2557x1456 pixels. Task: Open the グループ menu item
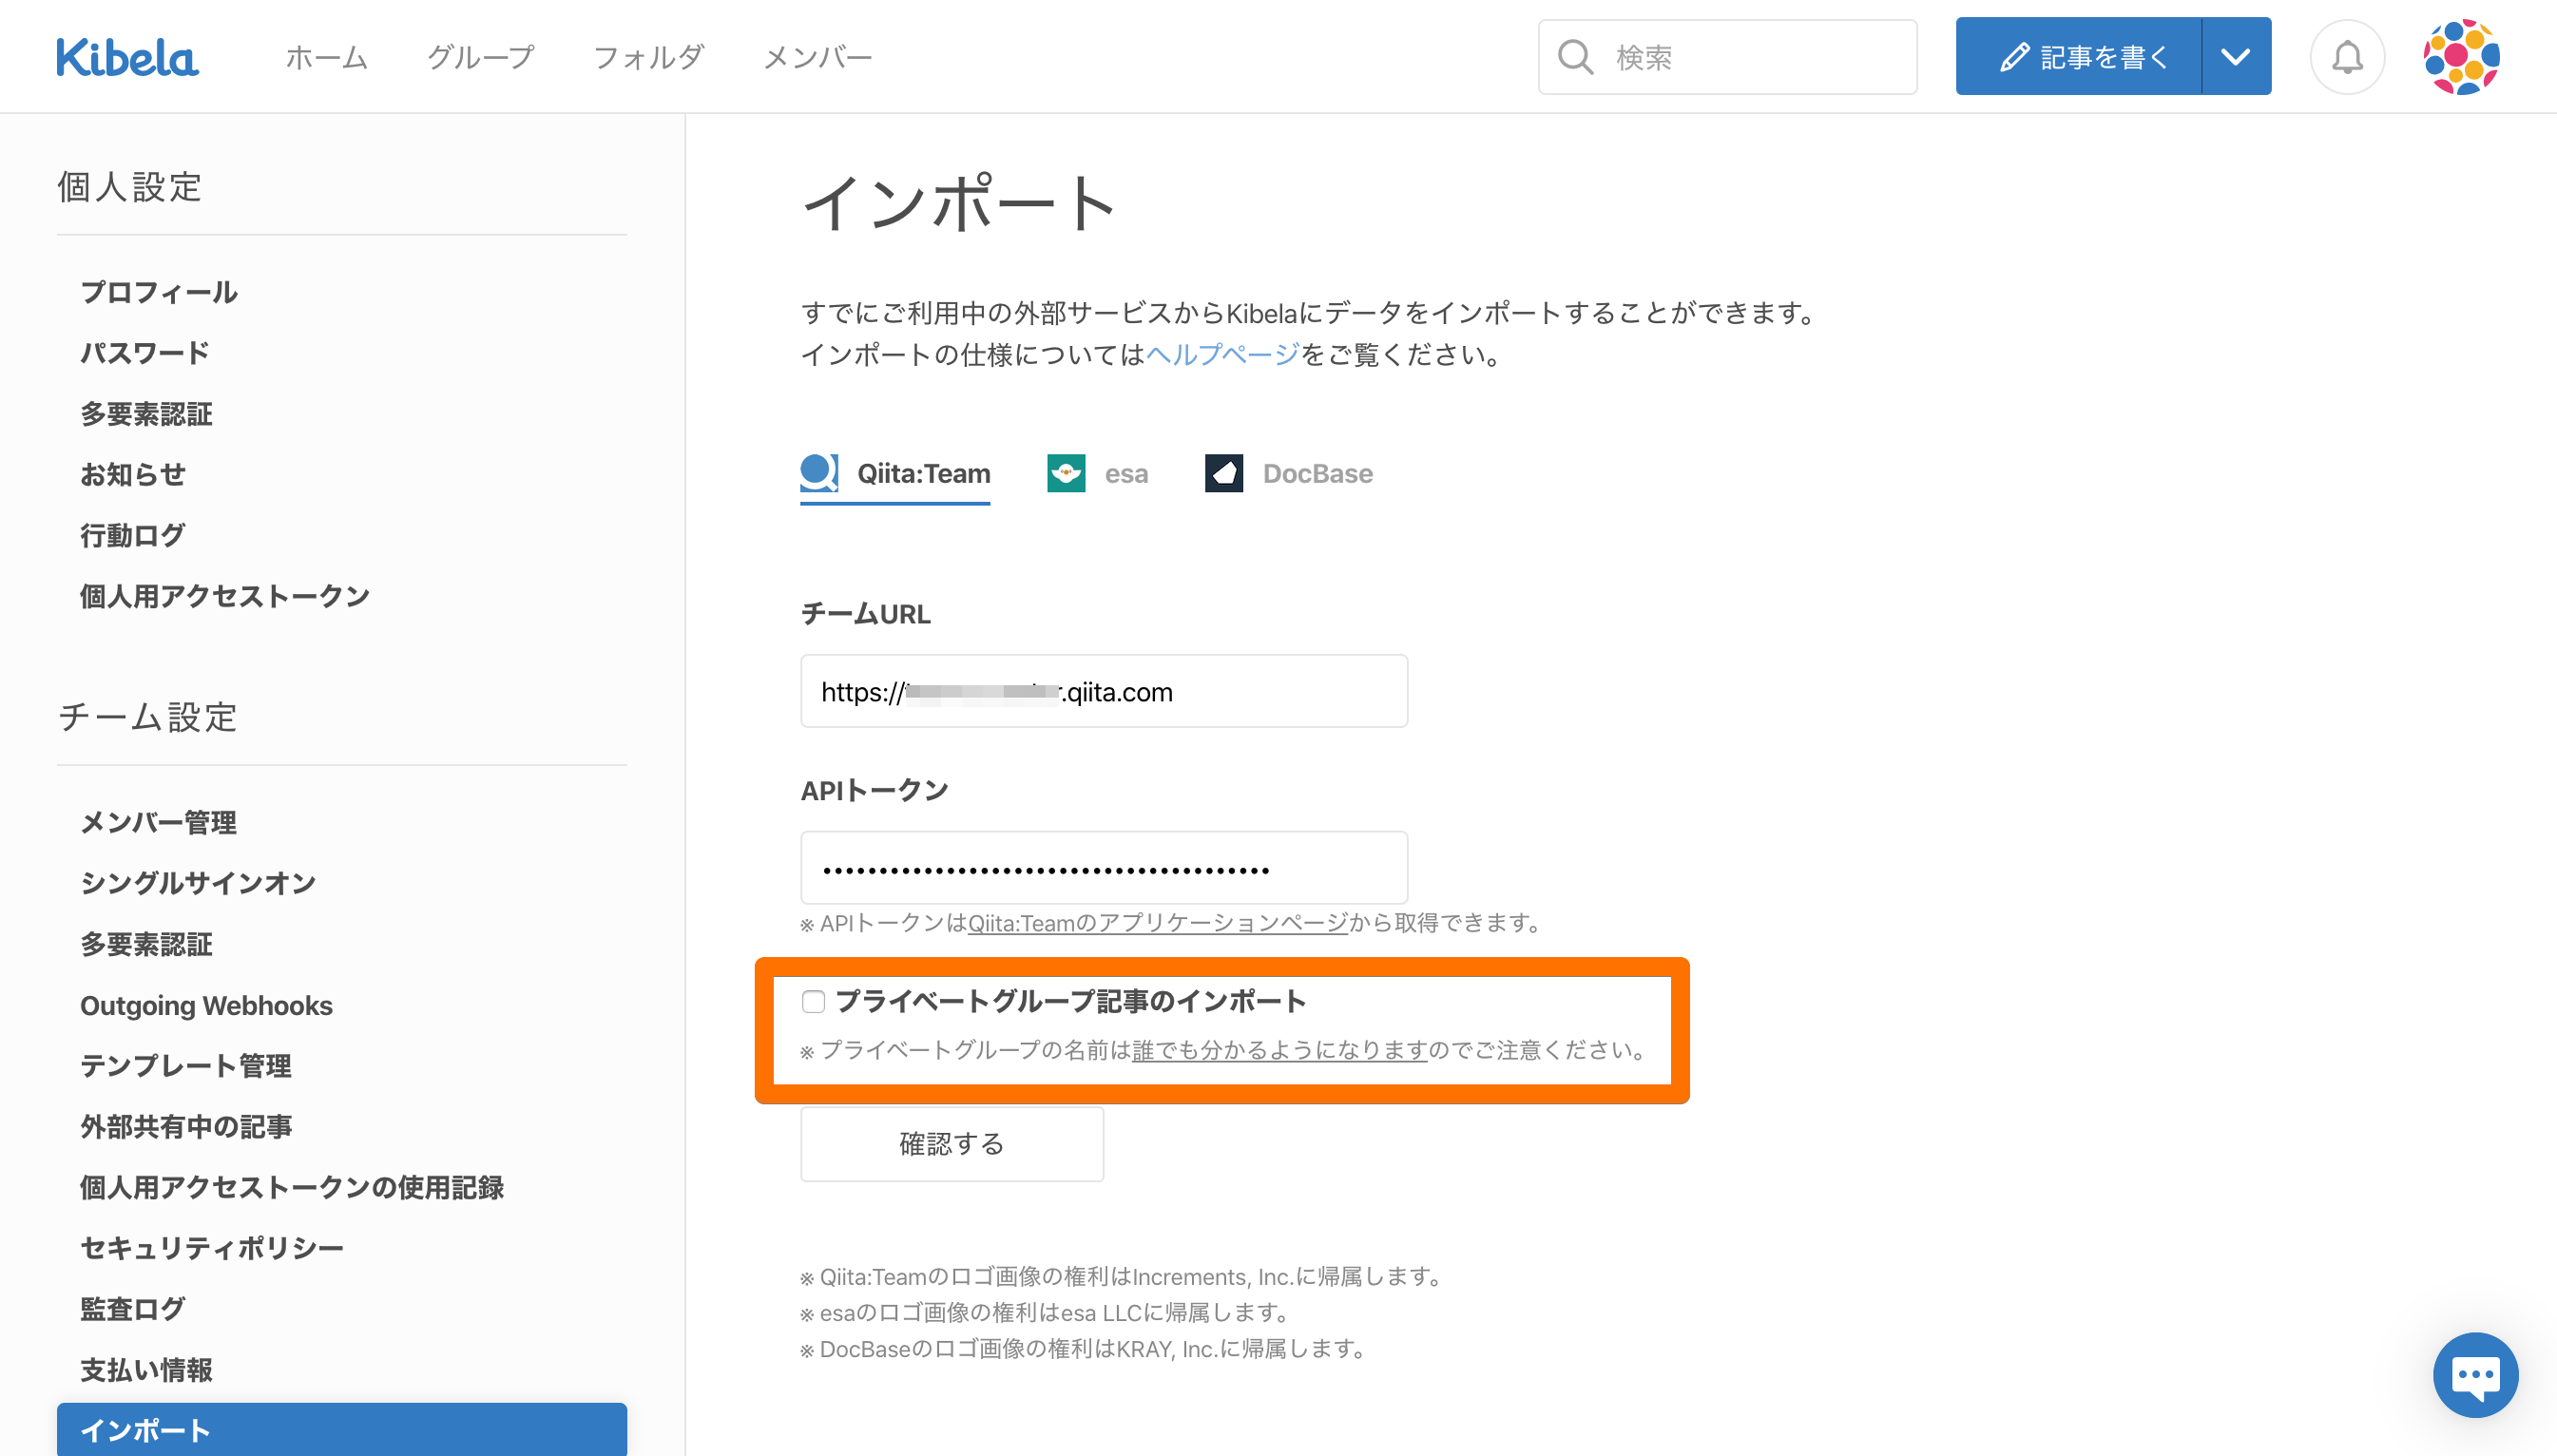point(480,57)
